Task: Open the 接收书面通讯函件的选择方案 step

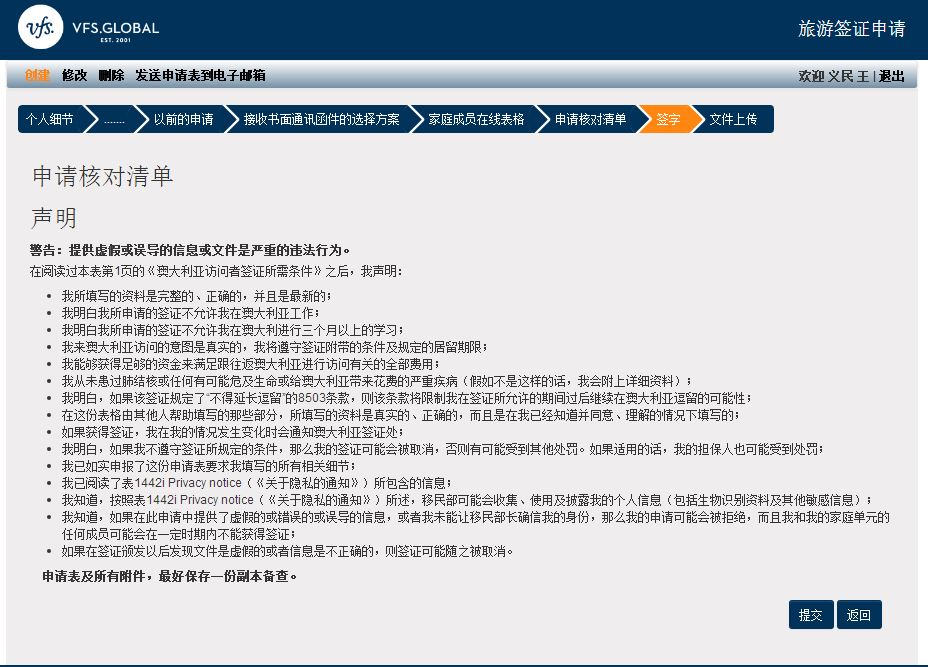Action: pyautogui.click(x=321, y=119)
